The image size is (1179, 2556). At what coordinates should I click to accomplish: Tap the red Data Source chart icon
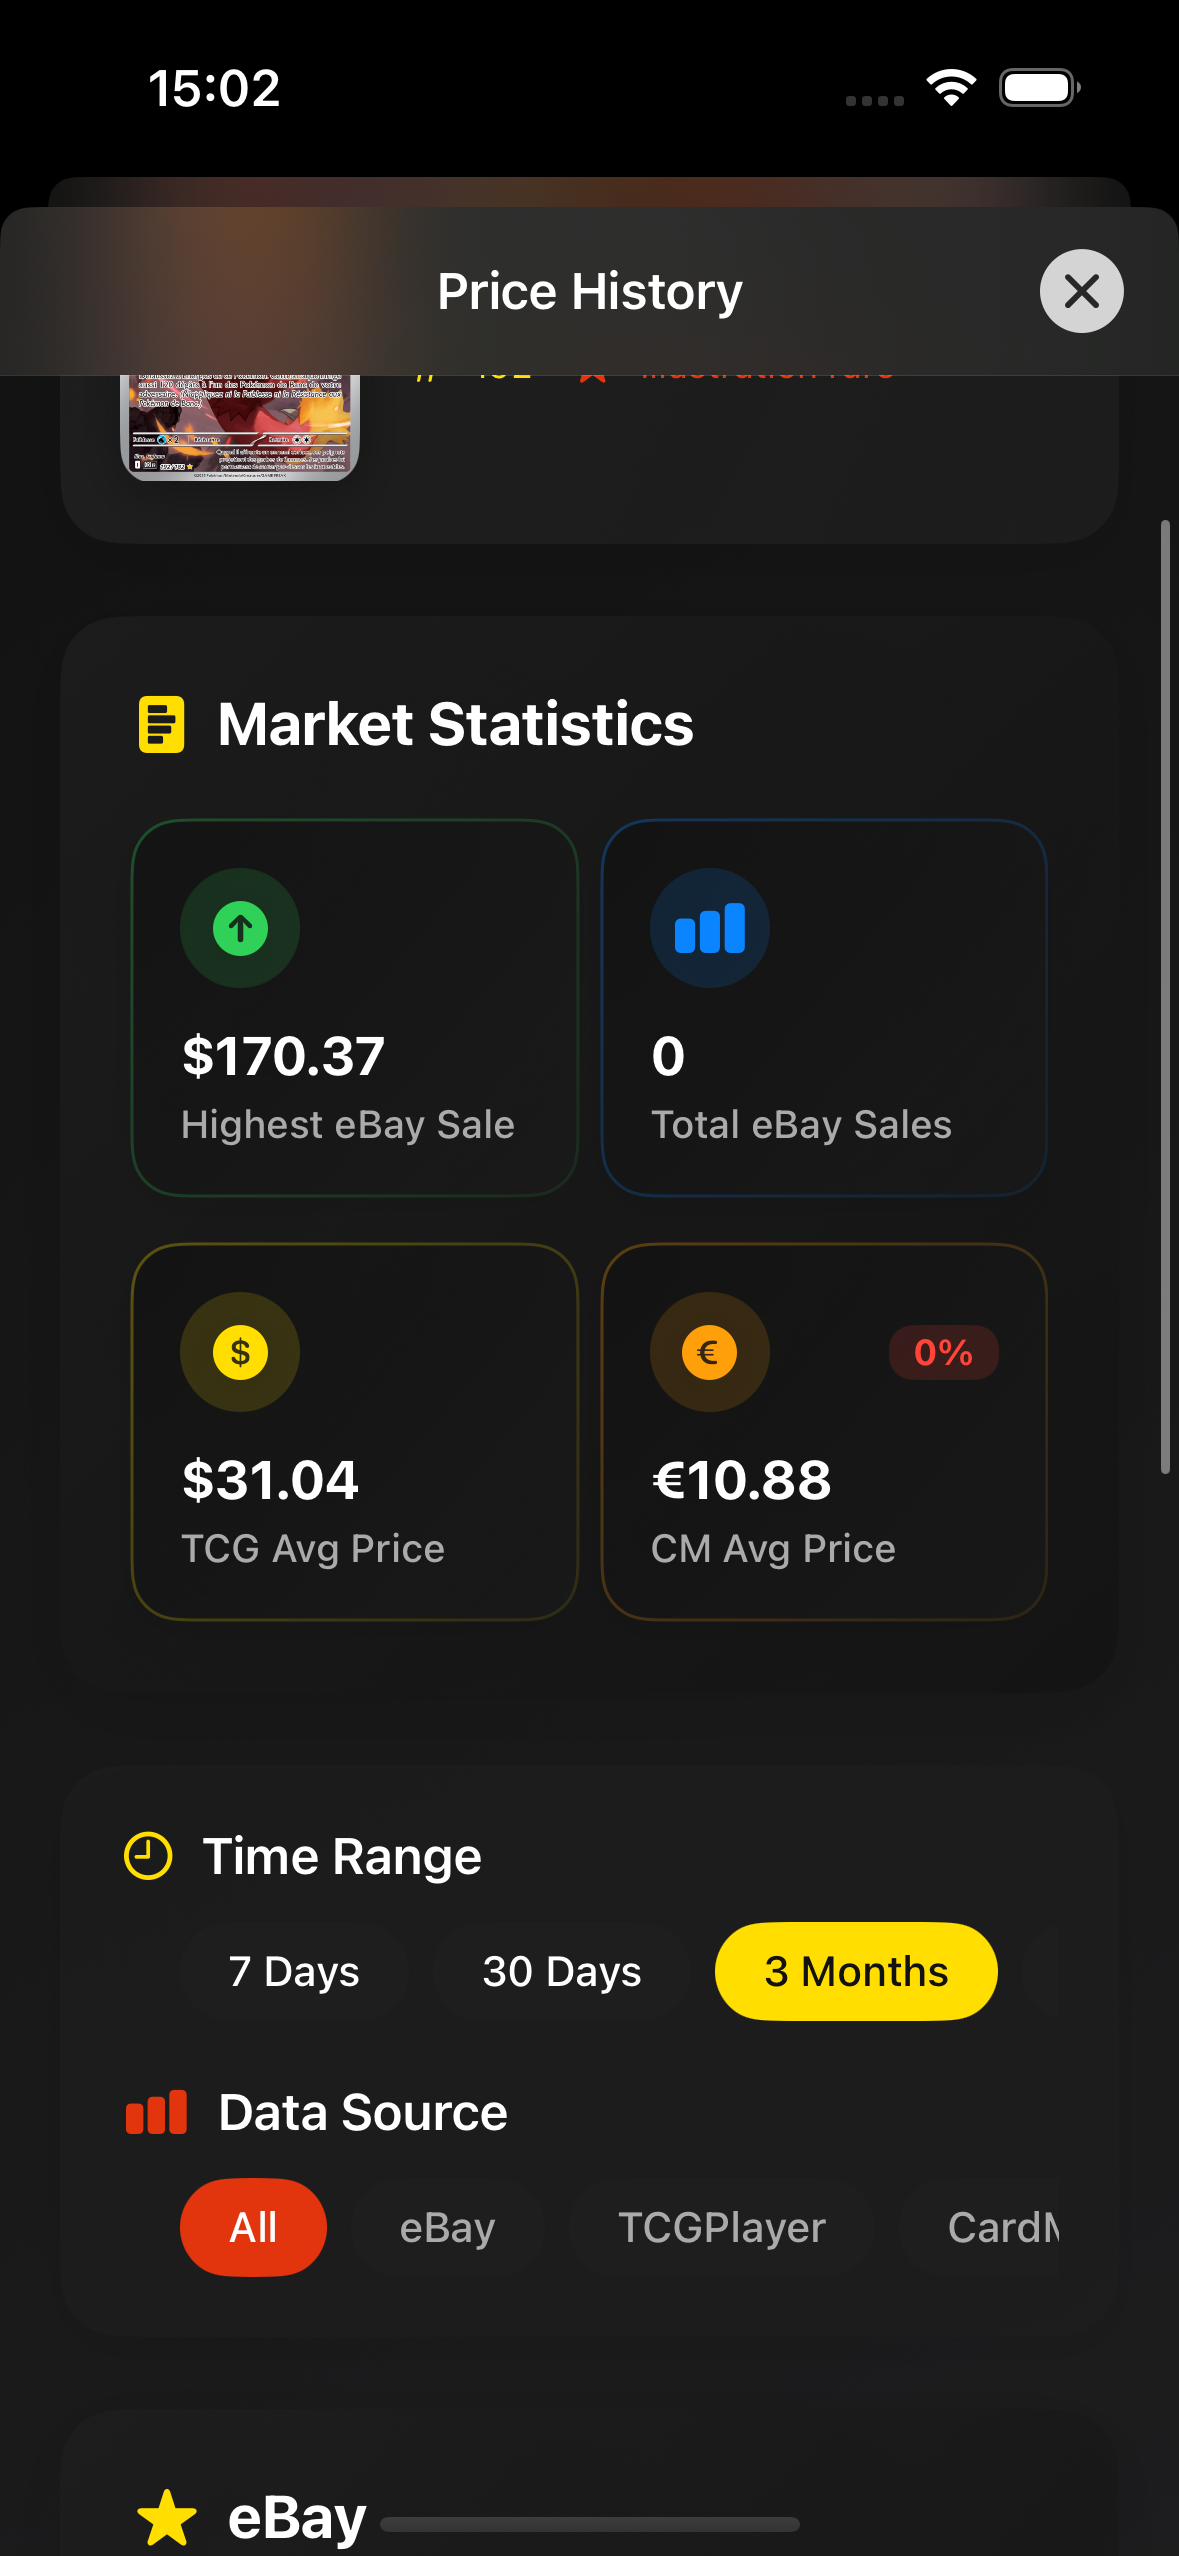(156, 2112)
